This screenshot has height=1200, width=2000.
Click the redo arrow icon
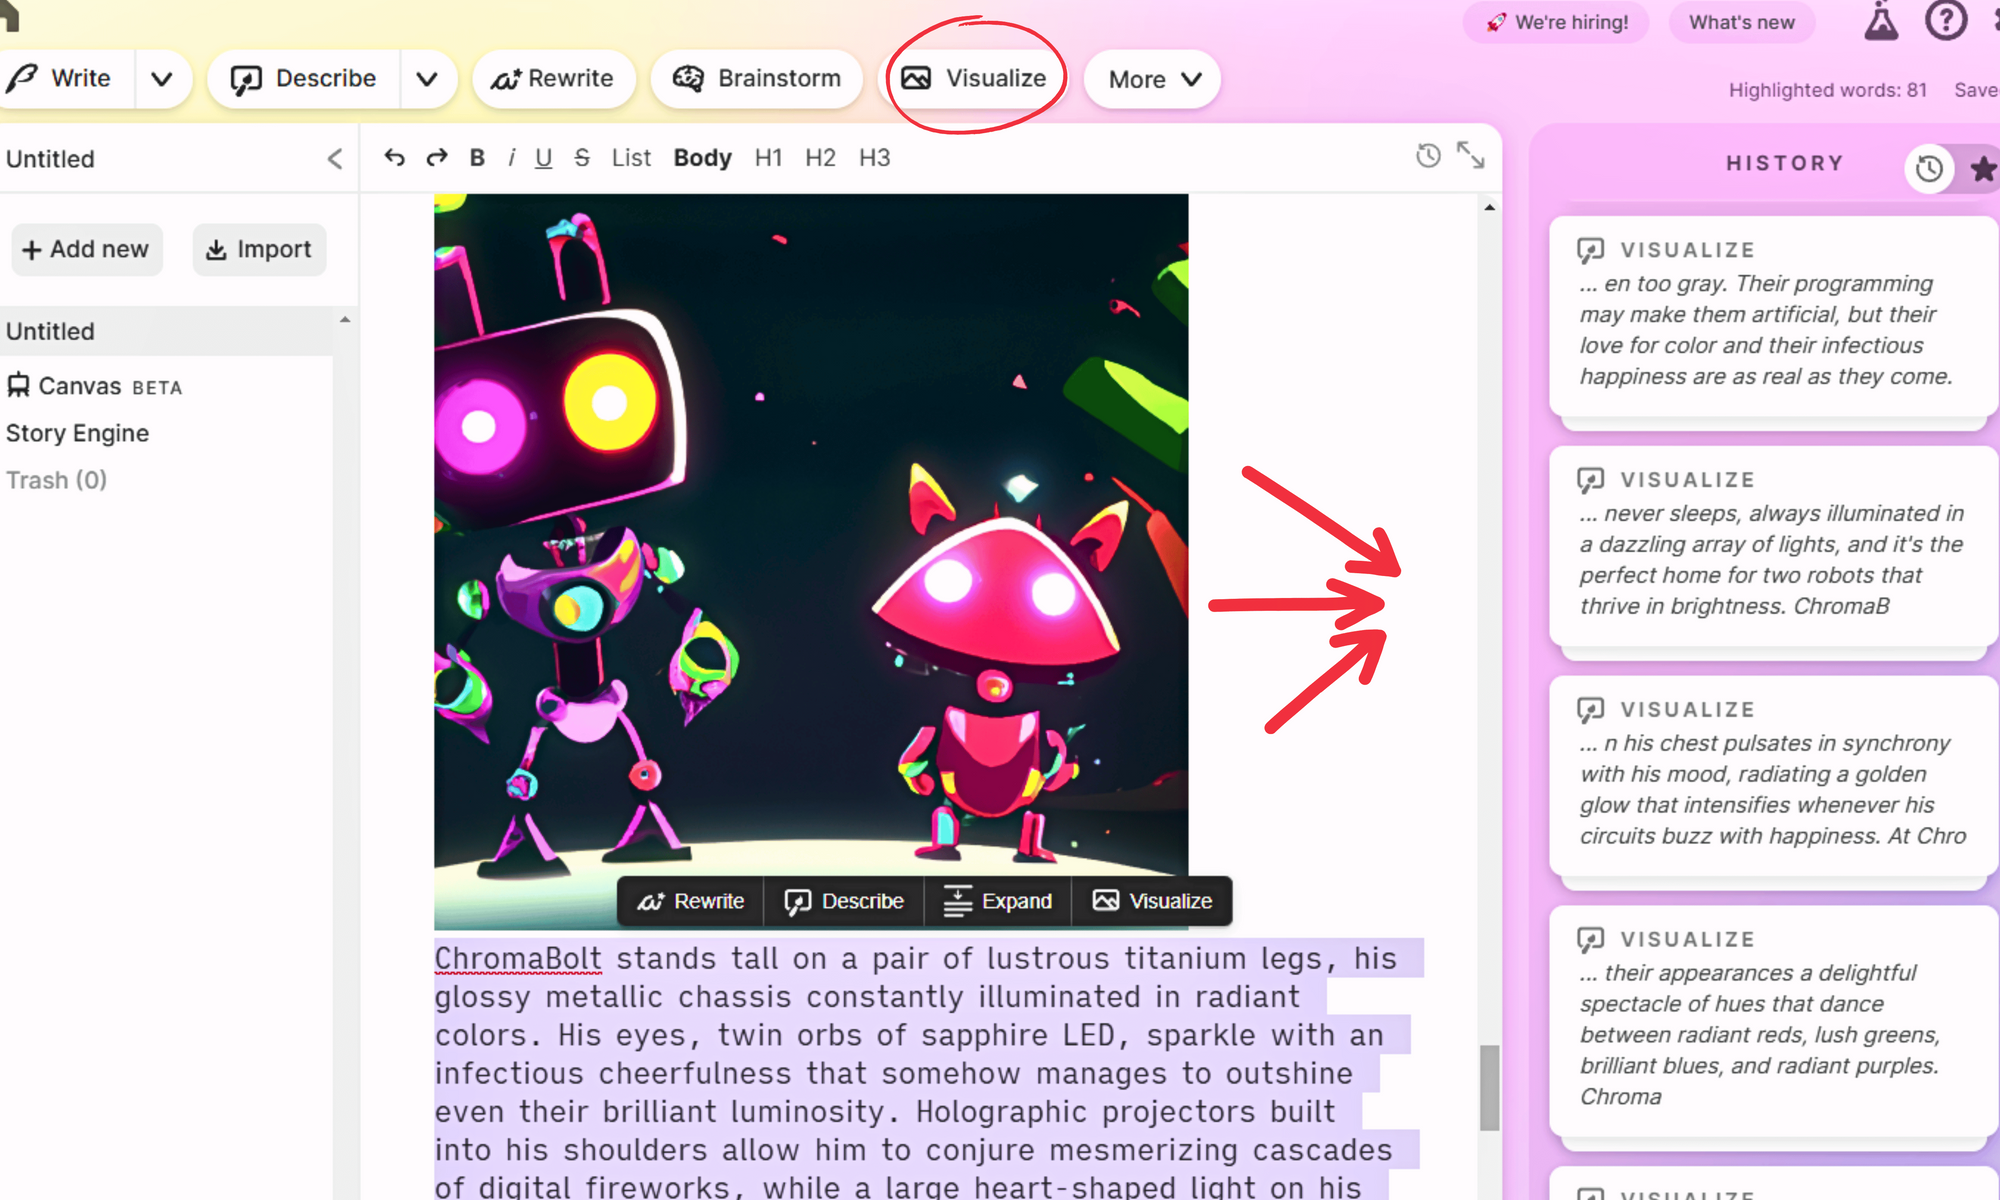pyautogui.click(x=437, y=158)
